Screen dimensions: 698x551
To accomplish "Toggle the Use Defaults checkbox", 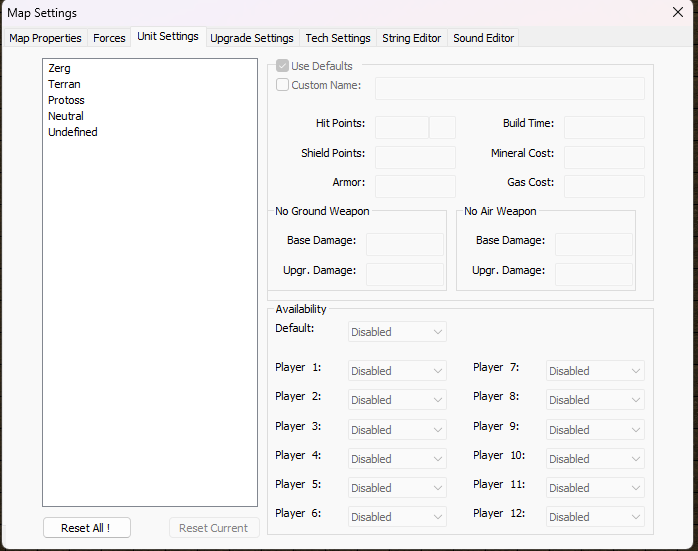I will (283, 66).
